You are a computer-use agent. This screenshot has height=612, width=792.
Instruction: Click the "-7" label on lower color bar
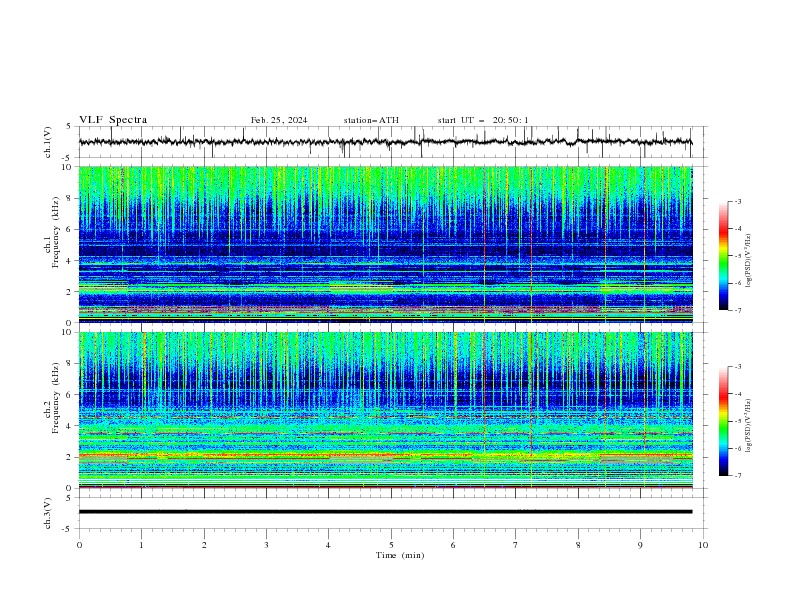[737, 476]
